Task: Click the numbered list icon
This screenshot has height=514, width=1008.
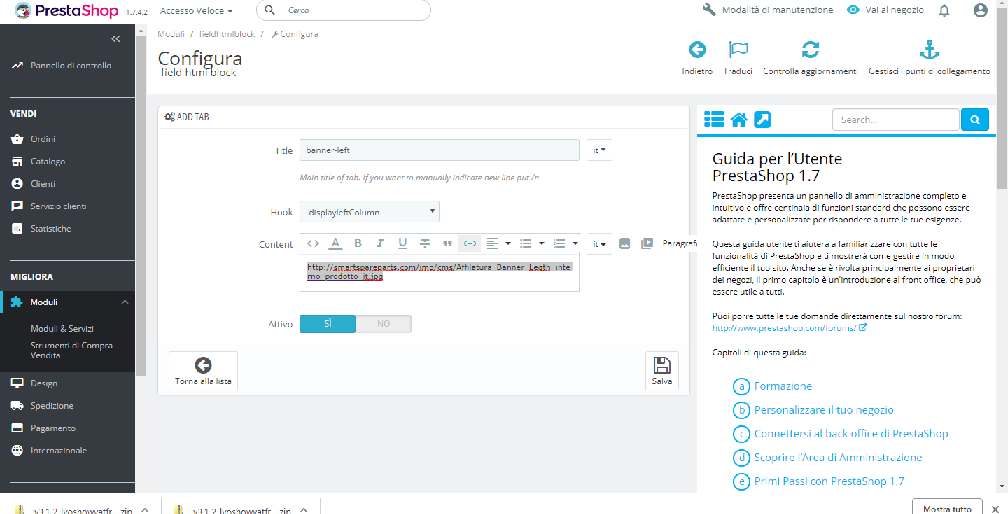Action: point(559,244)
